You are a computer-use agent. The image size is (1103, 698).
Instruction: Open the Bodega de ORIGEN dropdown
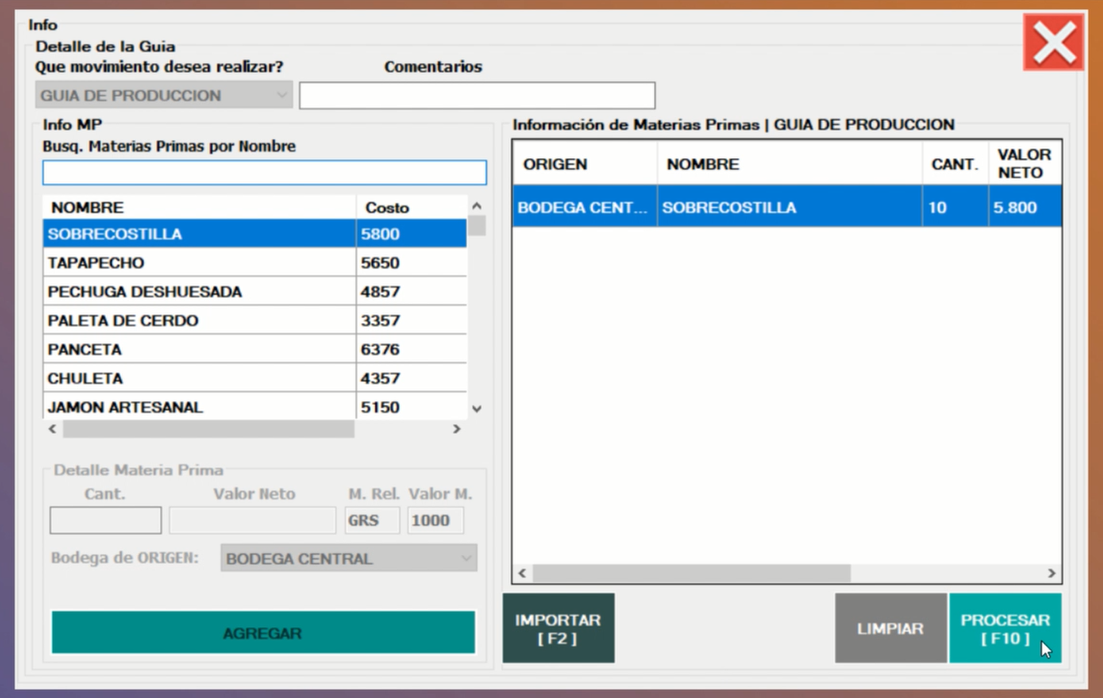[x=348, y=559]
